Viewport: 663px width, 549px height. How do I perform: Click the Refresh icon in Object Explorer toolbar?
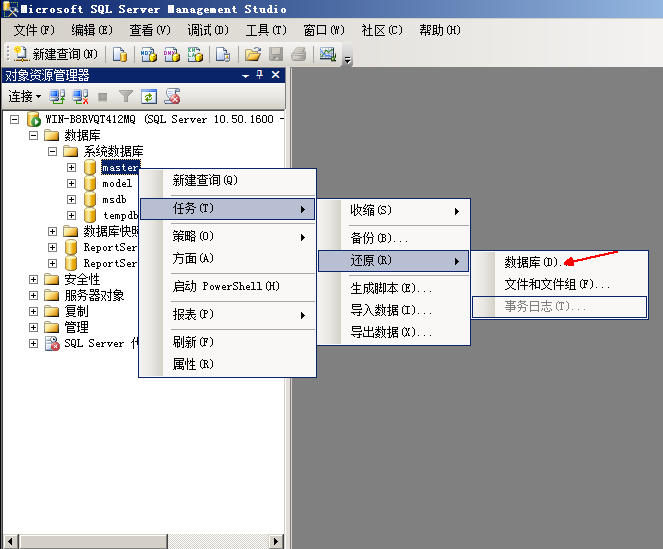[x=149, y=96]
